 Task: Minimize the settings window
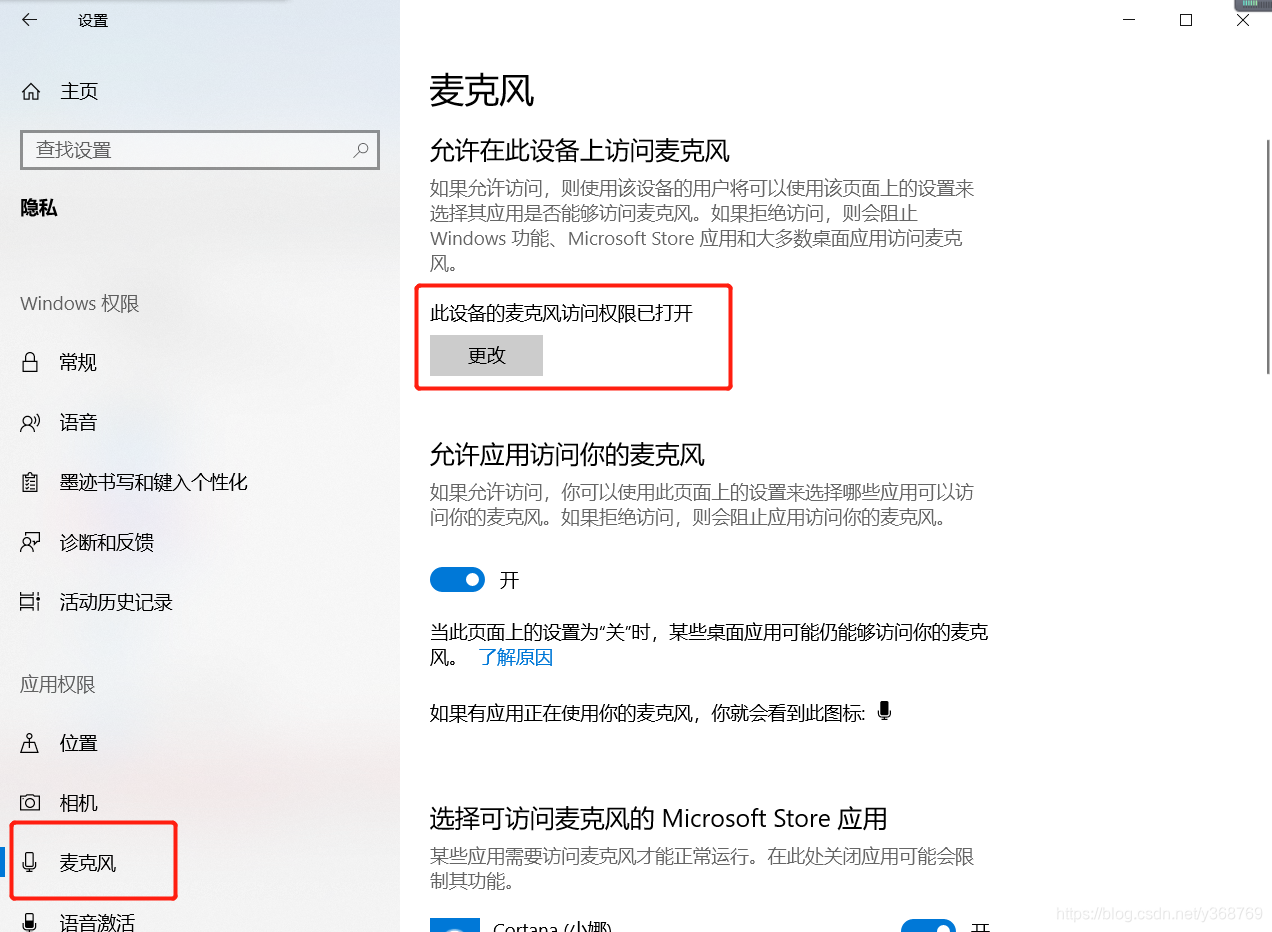1128,20
